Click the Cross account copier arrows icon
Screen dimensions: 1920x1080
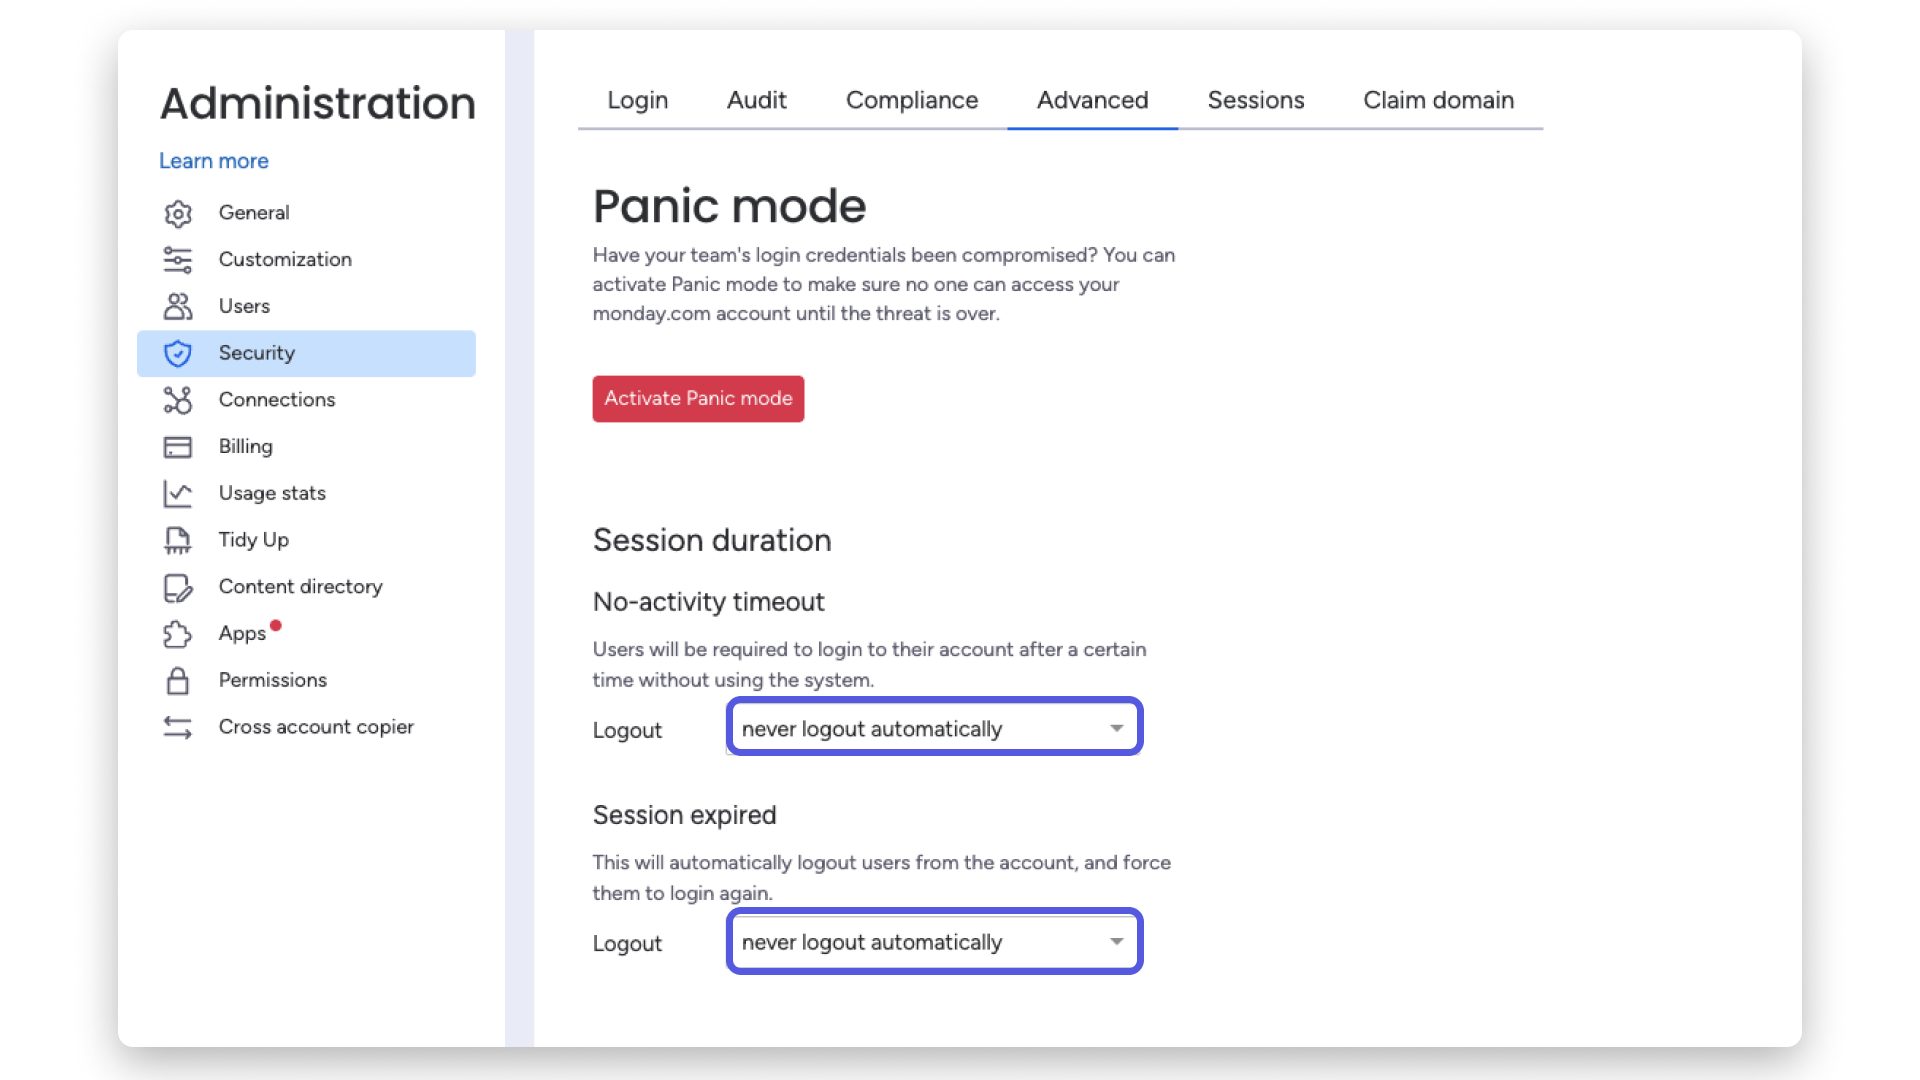click(x=178, y=727)
